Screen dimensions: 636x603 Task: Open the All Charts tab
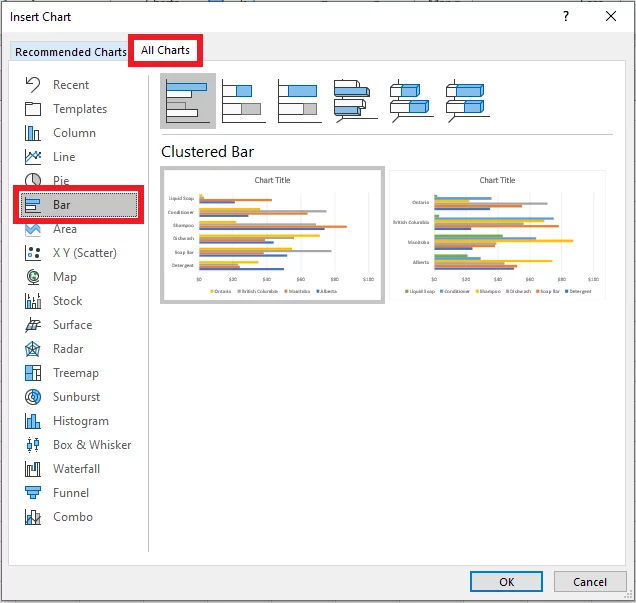point(165,50)
